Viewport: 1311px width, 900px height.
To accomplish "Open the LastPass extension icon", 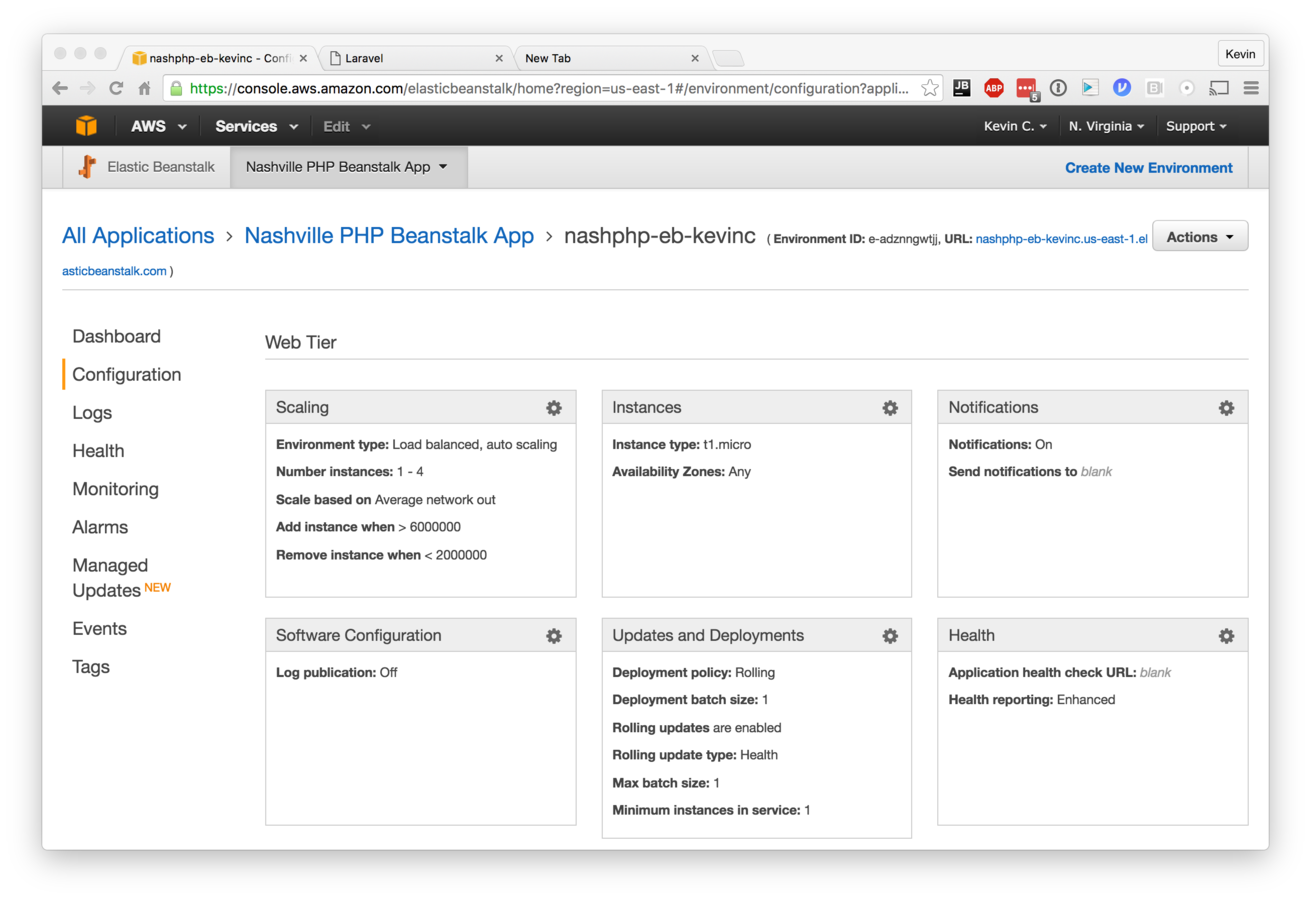I will click(x=1027, y=89).
